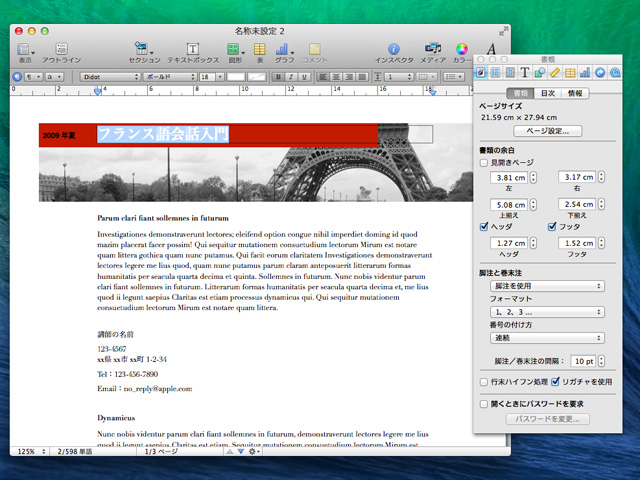Select the link inspector arrow icon
The height and width of the screenshot is (480, 640).
(600, 73)
